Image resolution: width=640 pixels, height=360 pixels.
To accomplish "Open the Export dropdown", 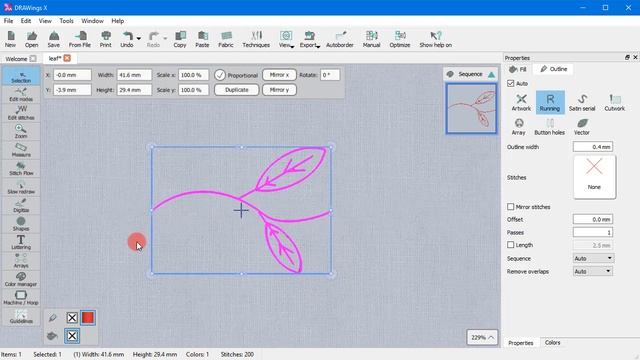I will click(309, 39).
